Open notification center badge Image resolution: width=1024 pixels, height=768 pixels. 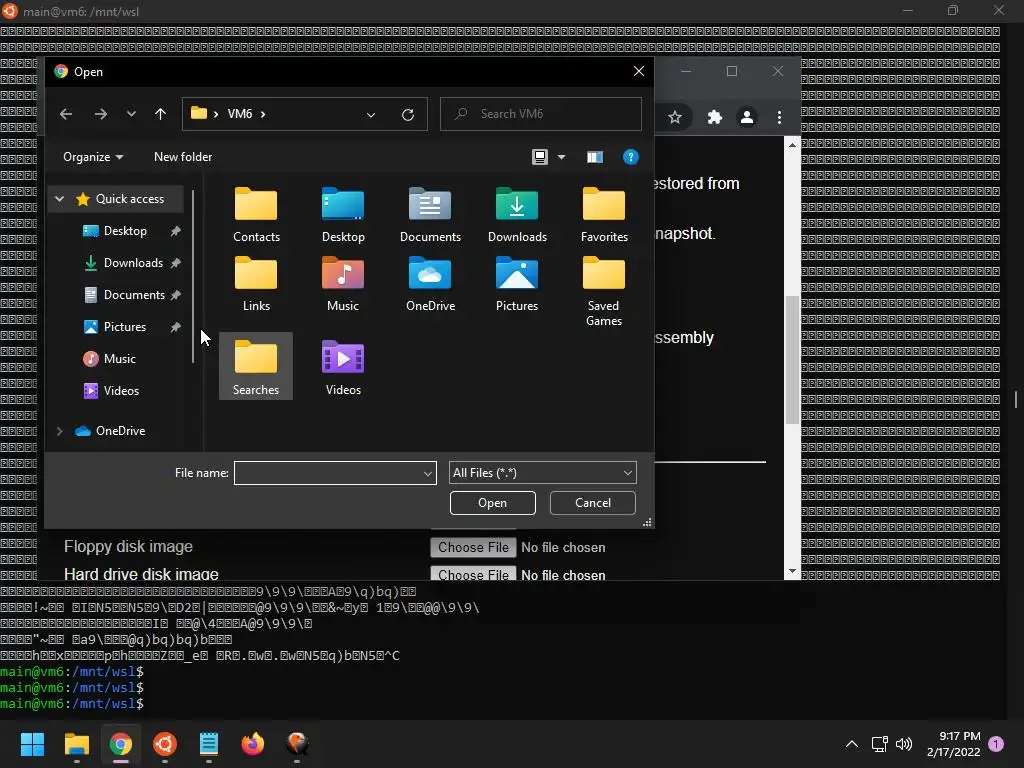pos(996,744)
